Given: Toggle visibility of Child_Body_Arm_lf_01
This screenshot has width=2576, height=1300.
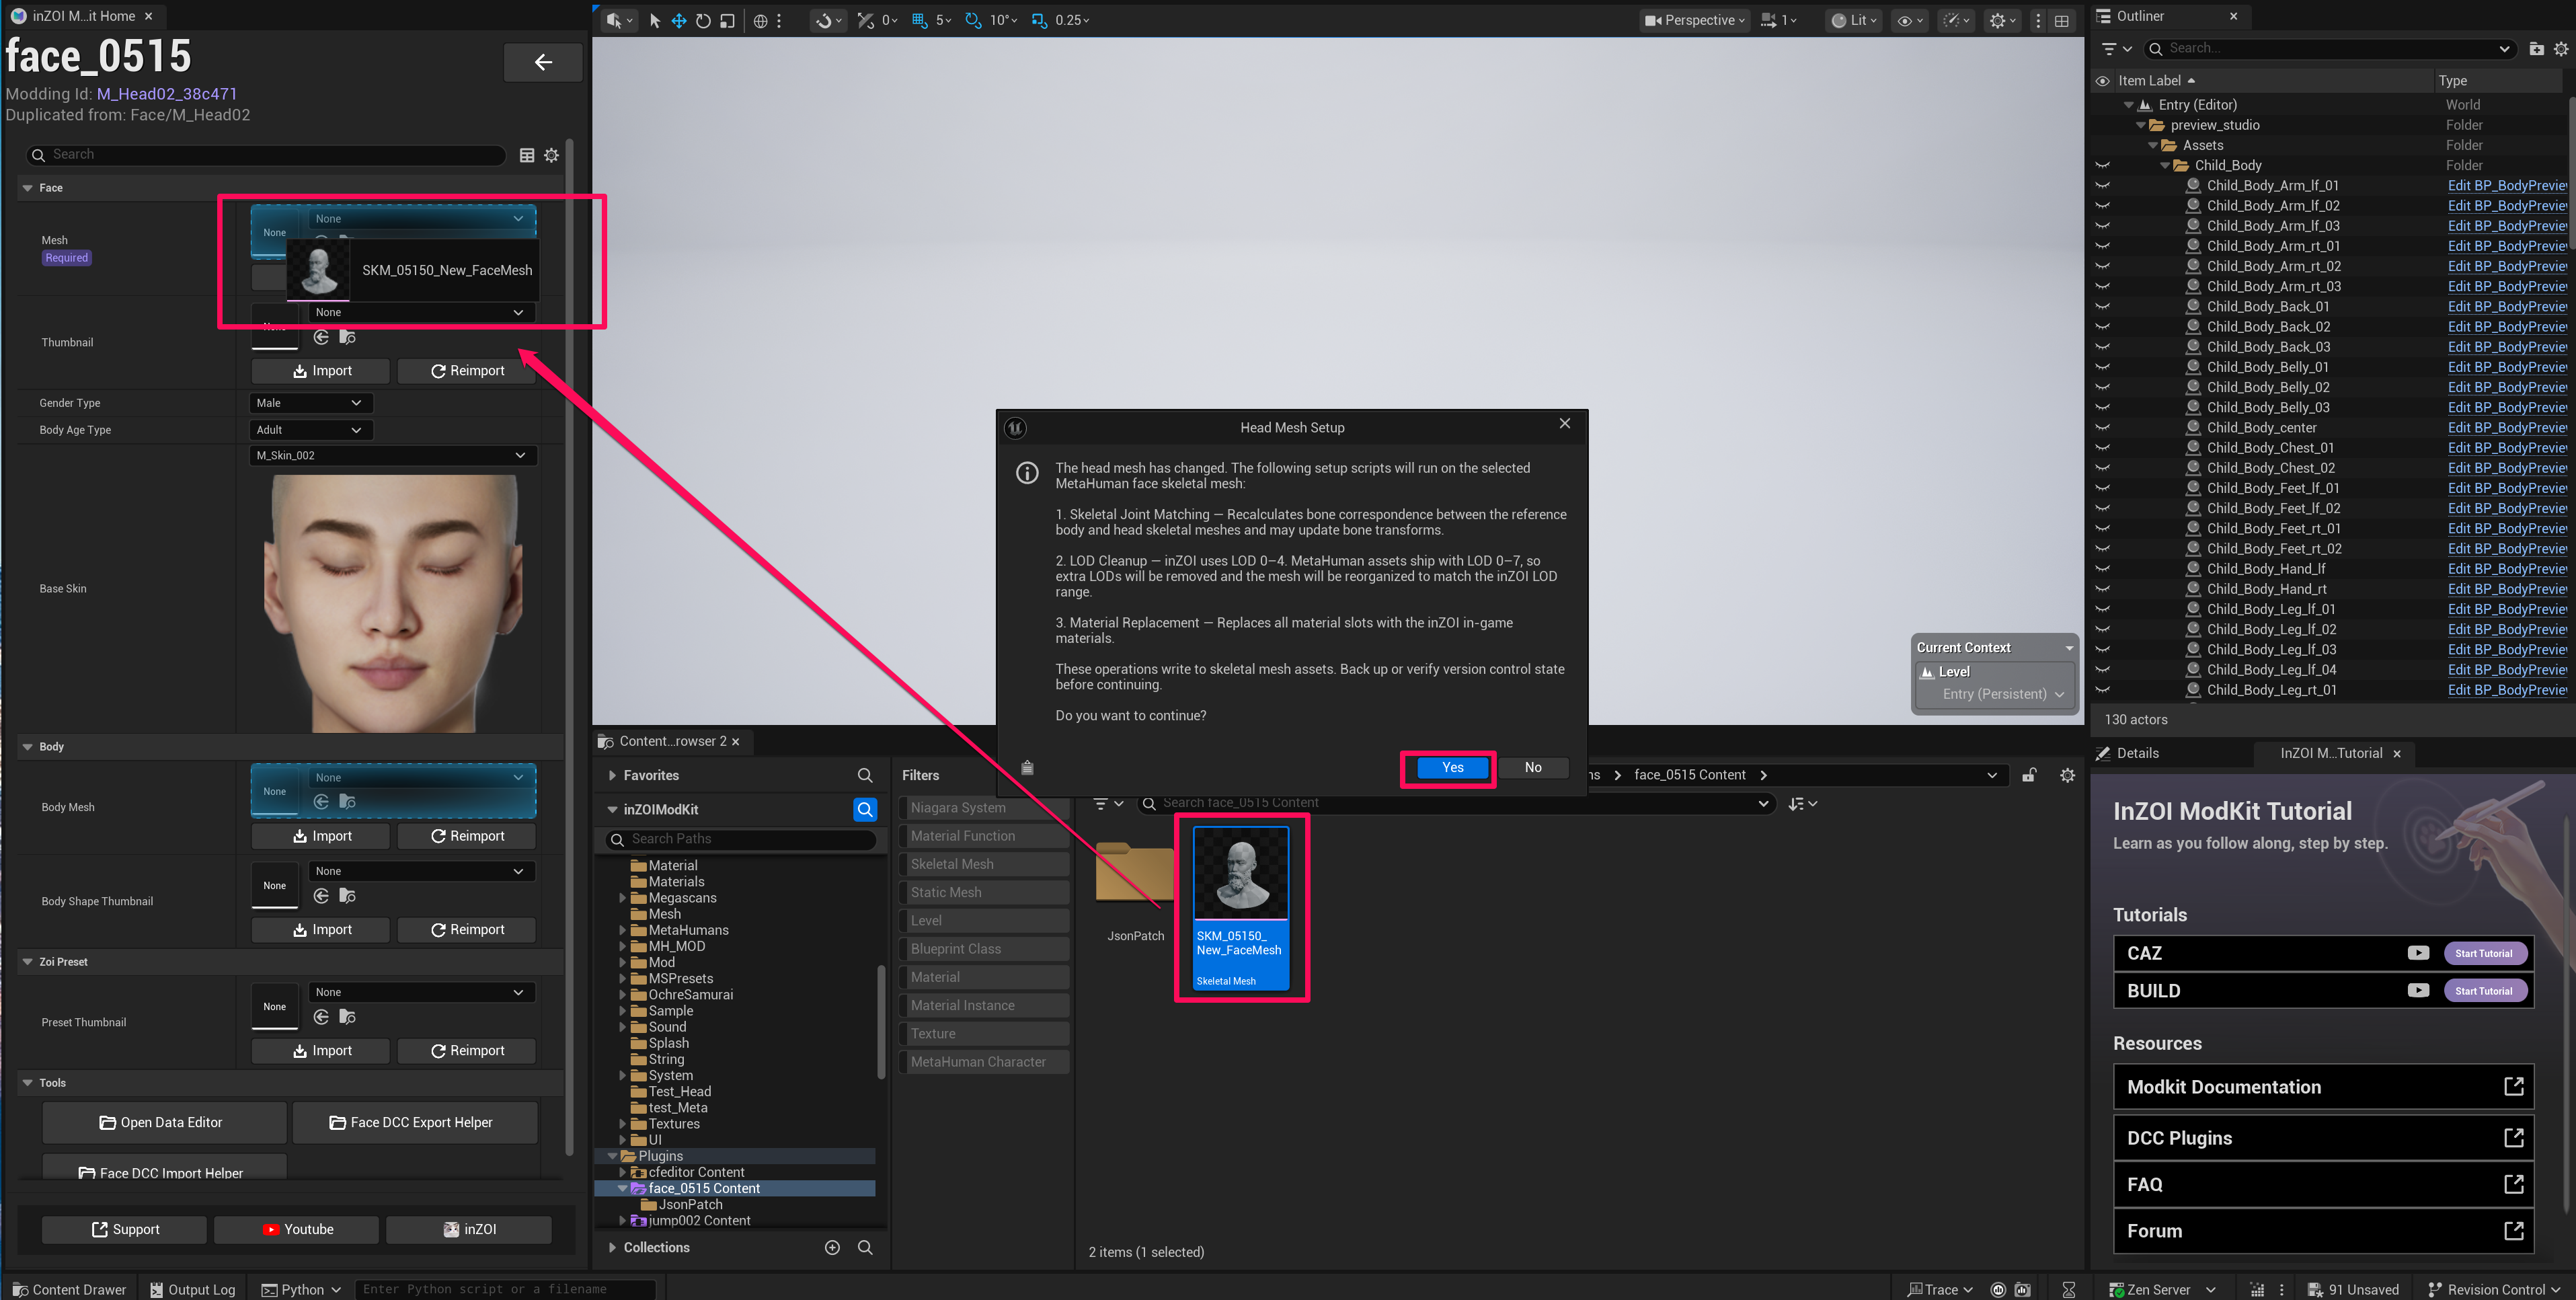Looking at the screenshot, I should click(x=2102, y=185).
